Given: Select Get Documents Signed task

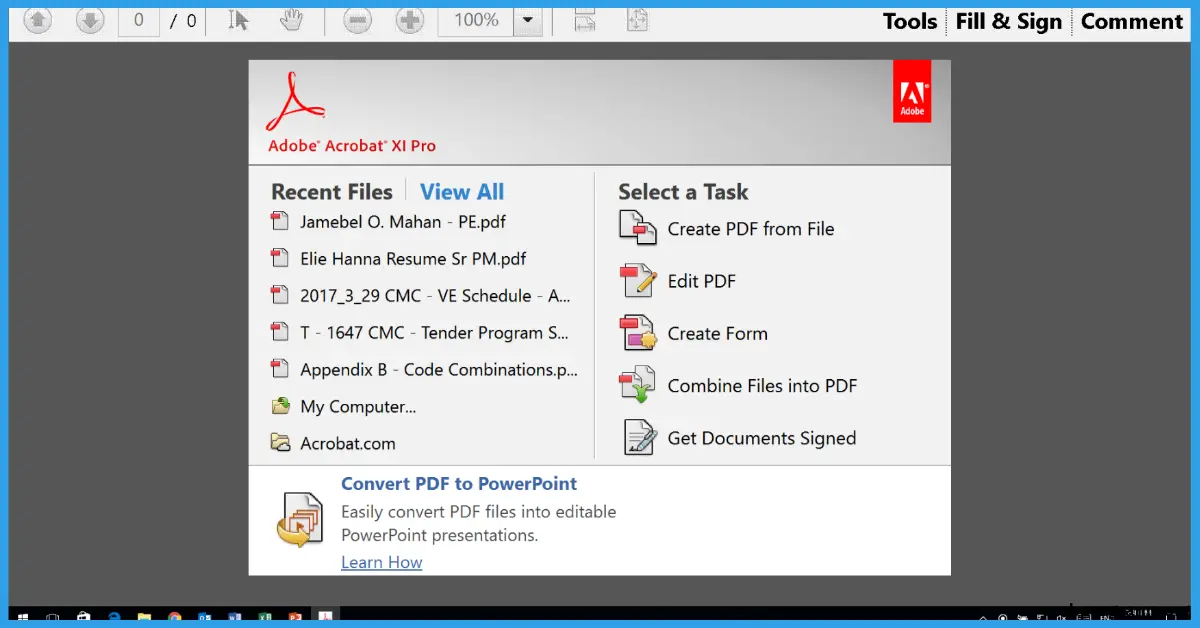Looking at the screenshot, I should [x=762, y=438].
